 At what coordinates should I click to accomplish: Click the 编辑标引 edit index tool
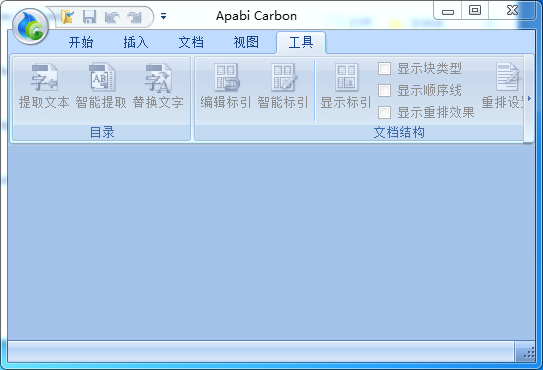point(226,86)
